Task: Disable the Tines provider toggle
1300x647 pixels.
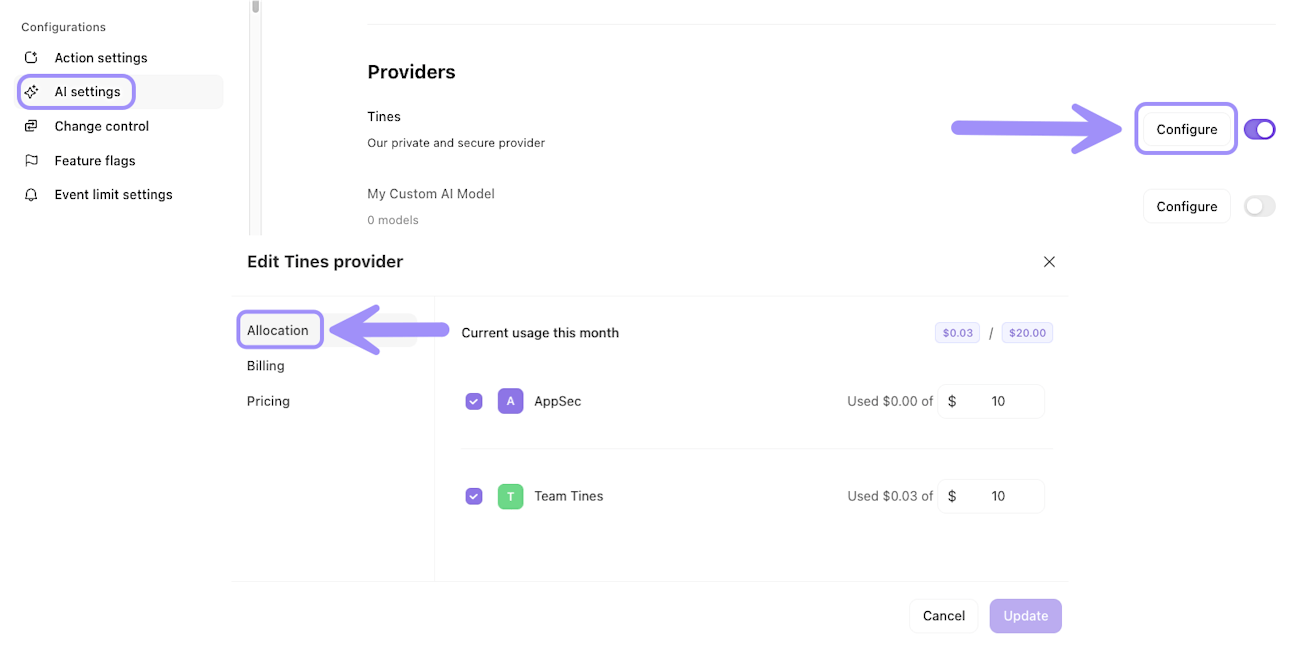Action: point(1259,129)
